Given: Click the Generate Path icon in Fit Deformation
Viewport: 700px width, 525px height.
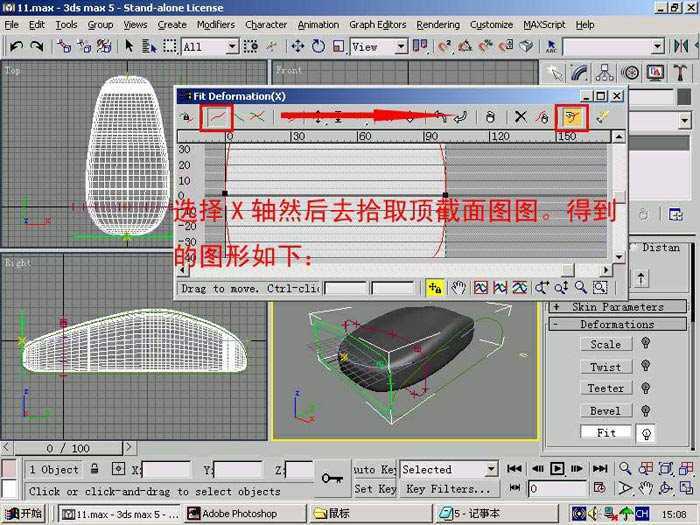Looking at the screenshot, I should tap(602, 117).
